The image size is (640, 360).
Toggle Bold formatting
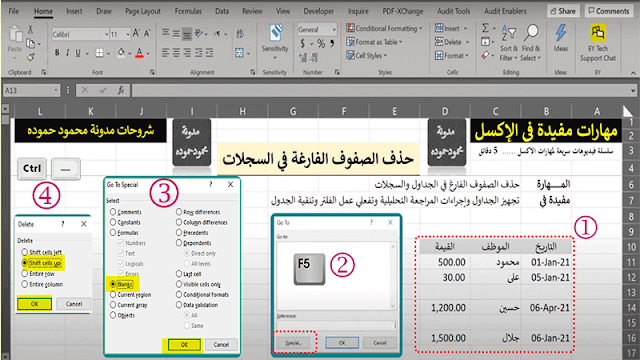point(57,53)
